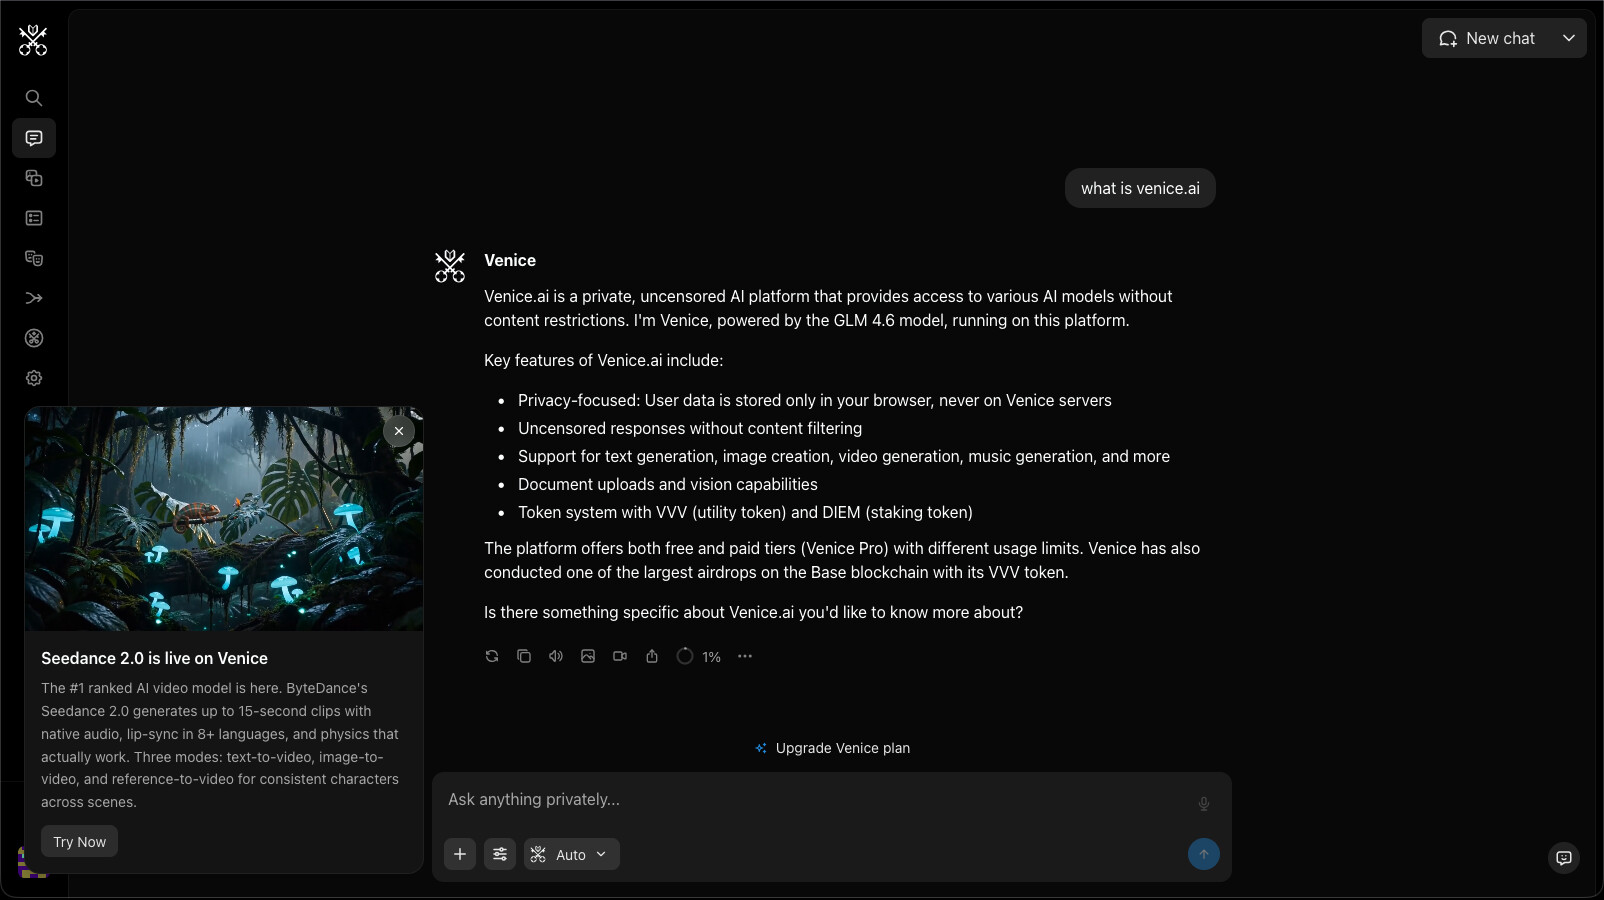Screen dimensions: 1604x900
Task: Open the characters masks icon in sidebar
Action: [x=34, y=258]
